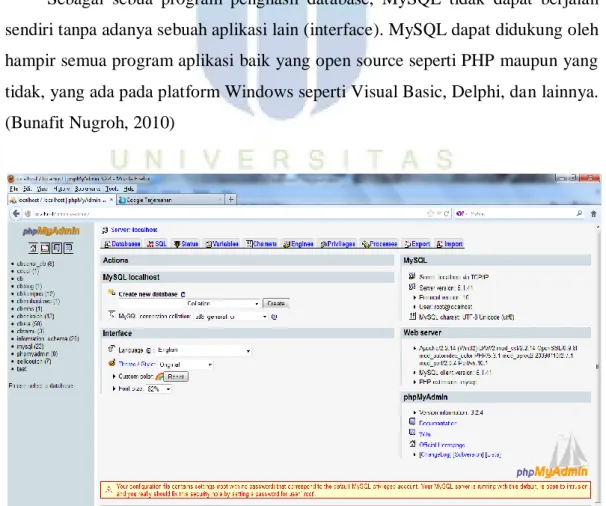Open the Firefox Edit menu
The image size is (606, 506).
pos(27,189)
